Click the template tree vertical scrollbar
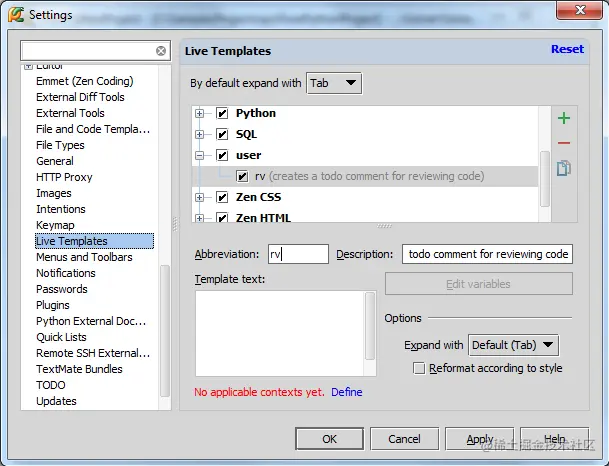This screenshot has width=609, height=466. click(x=545, y=179)
